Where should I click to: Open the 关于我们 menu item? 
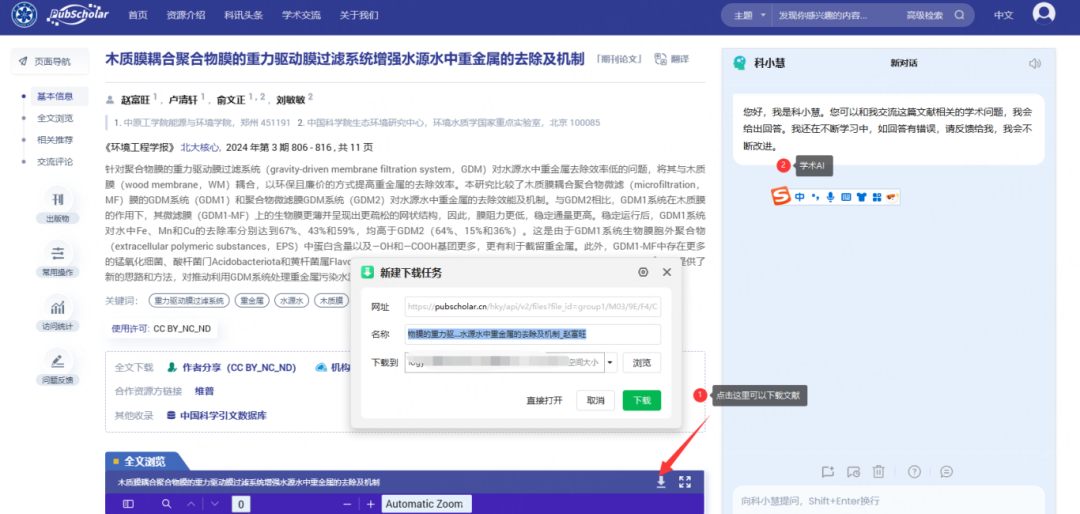(x=359, y=15)
